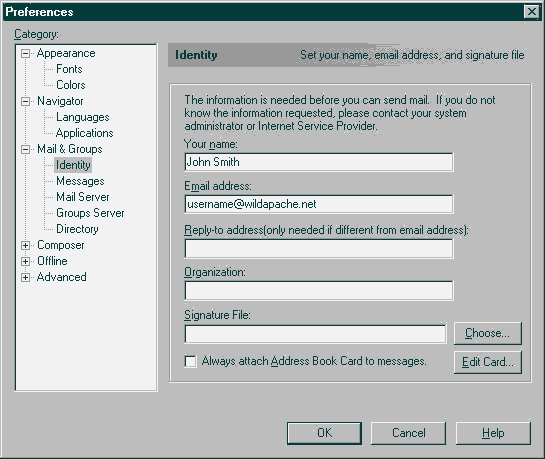Expand the Advanced category
The image size is (545, 459).
[x=25, y=277]
